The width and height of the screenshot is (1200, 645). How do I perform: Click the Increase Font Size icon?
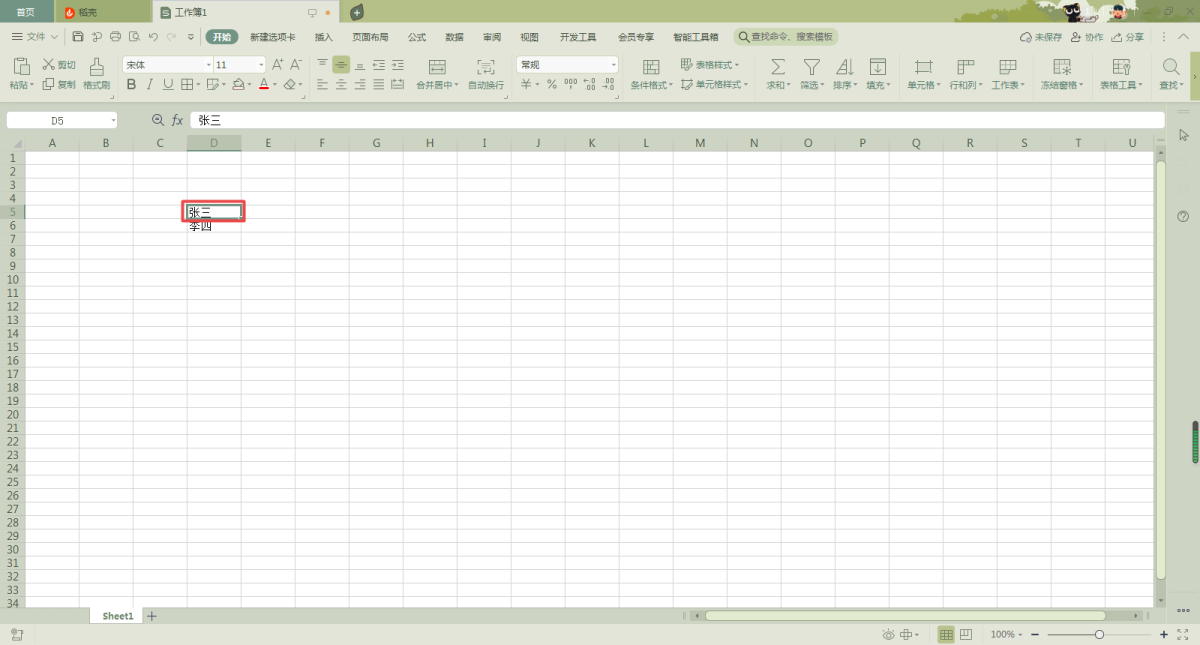(x=278, y=65)
